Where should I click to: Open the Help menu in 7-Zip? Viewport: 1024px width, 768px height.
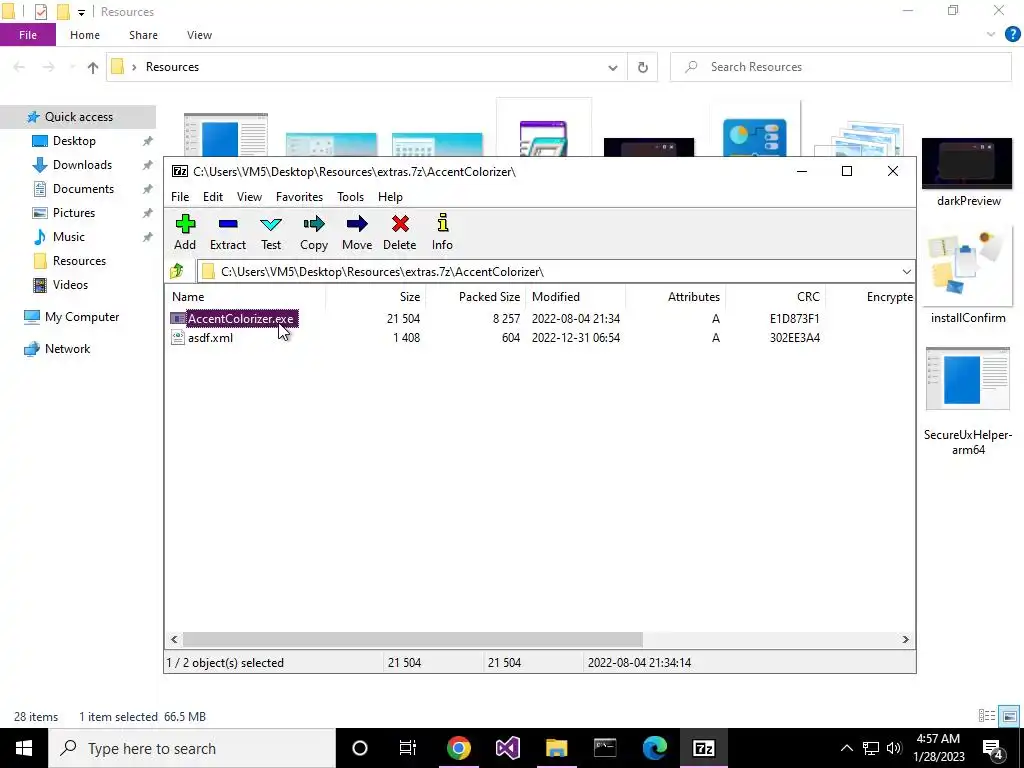click(390, 197)
